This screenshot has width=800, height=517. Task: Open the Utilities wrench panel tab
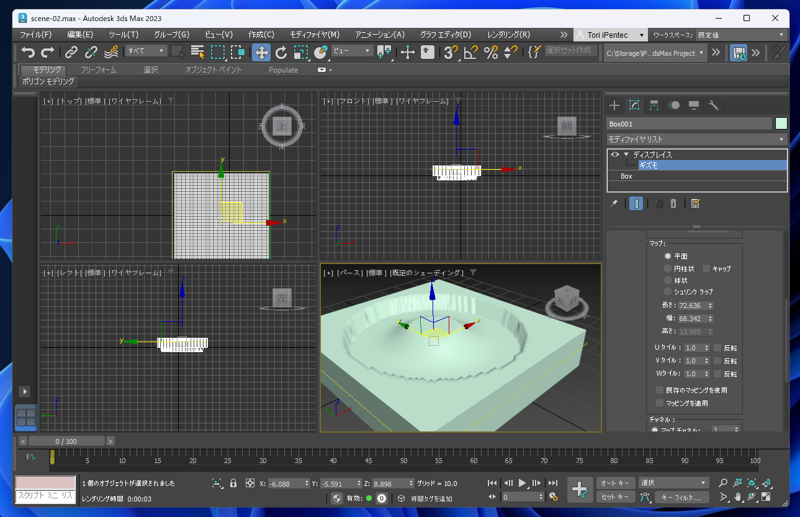[714, 105]
